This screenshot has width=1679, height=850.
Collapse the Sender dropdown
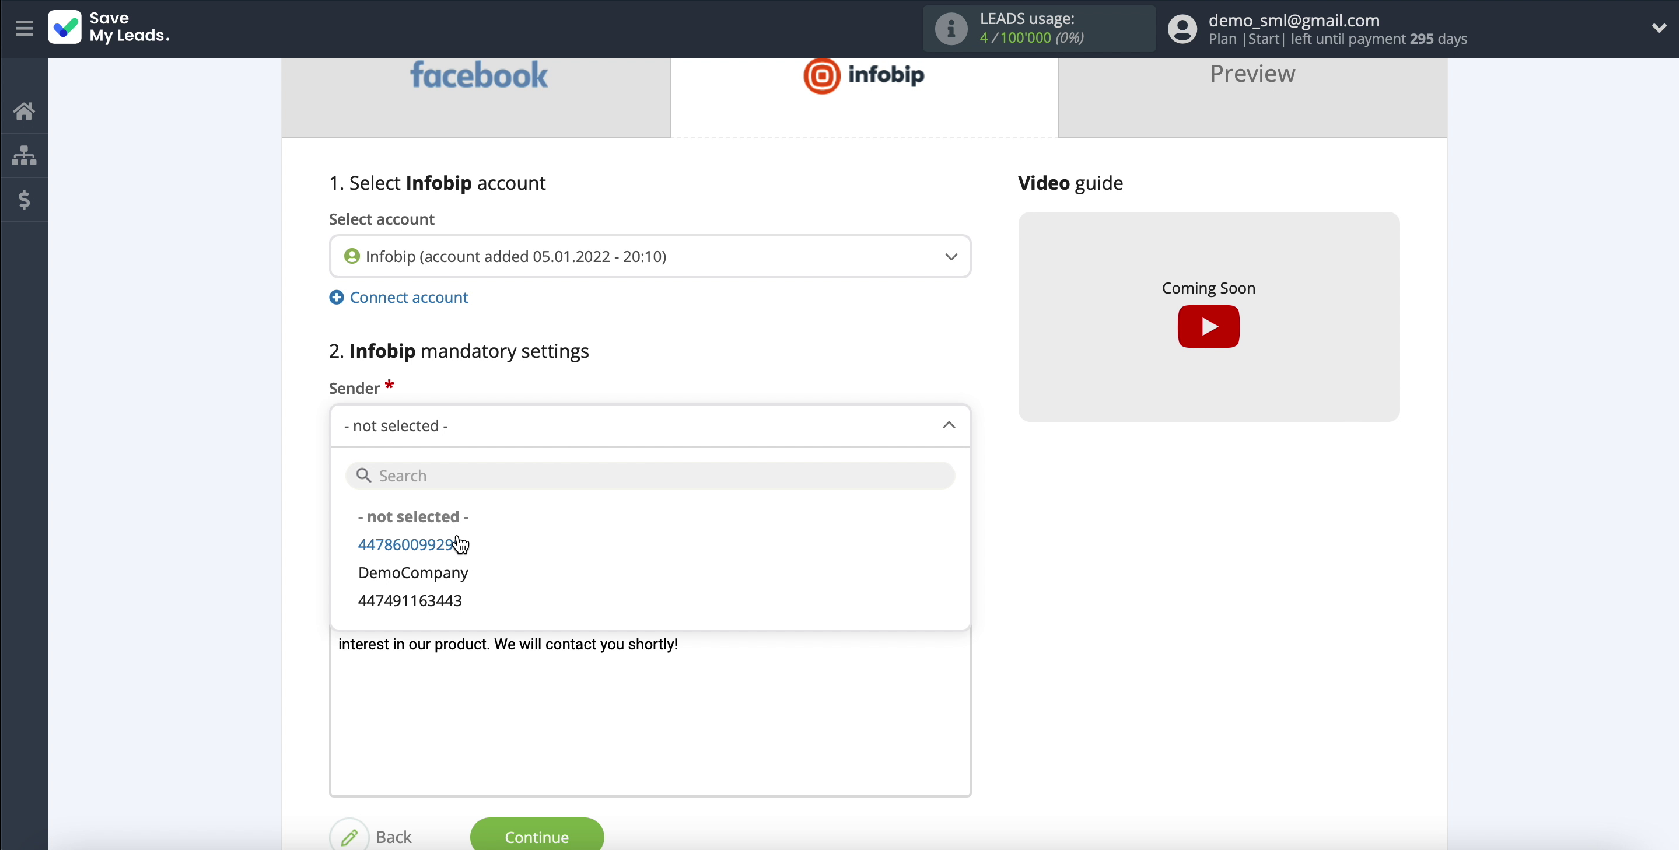pos(650,426)
